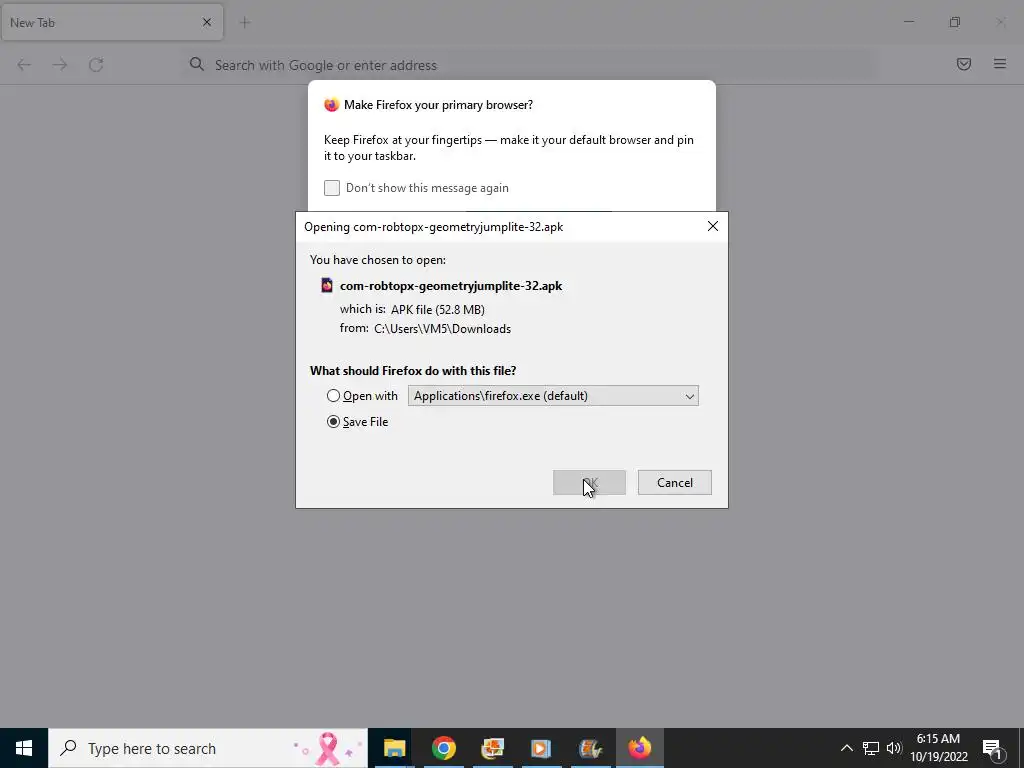Close the New Tab tab
The width and height of the screenshot is (1024, 768).
tap(206, 22)
